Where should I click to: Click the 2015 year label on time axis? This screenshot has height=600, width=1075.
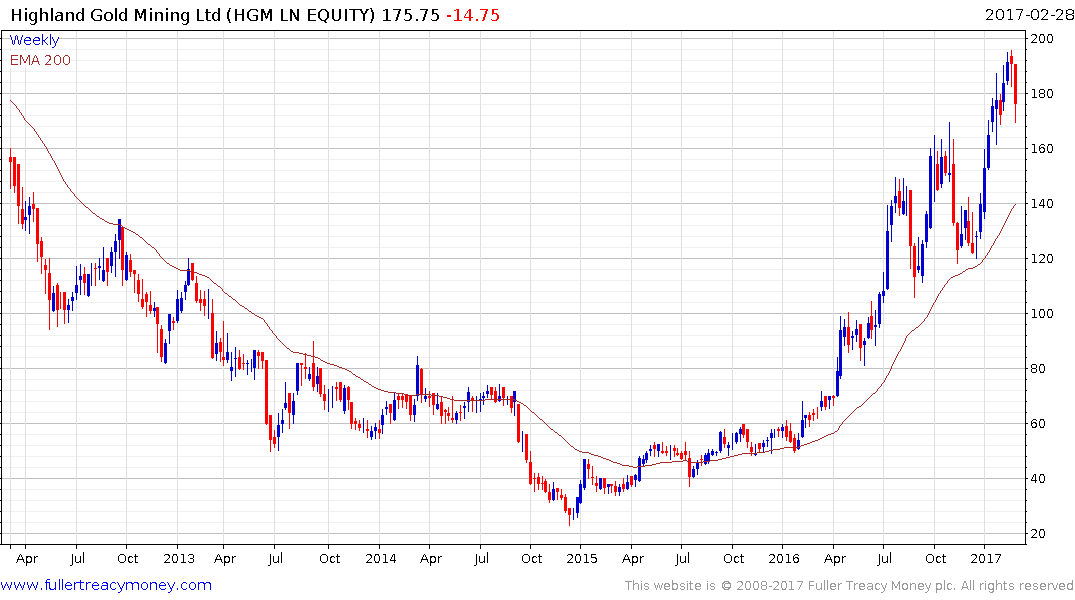[582, 558]
